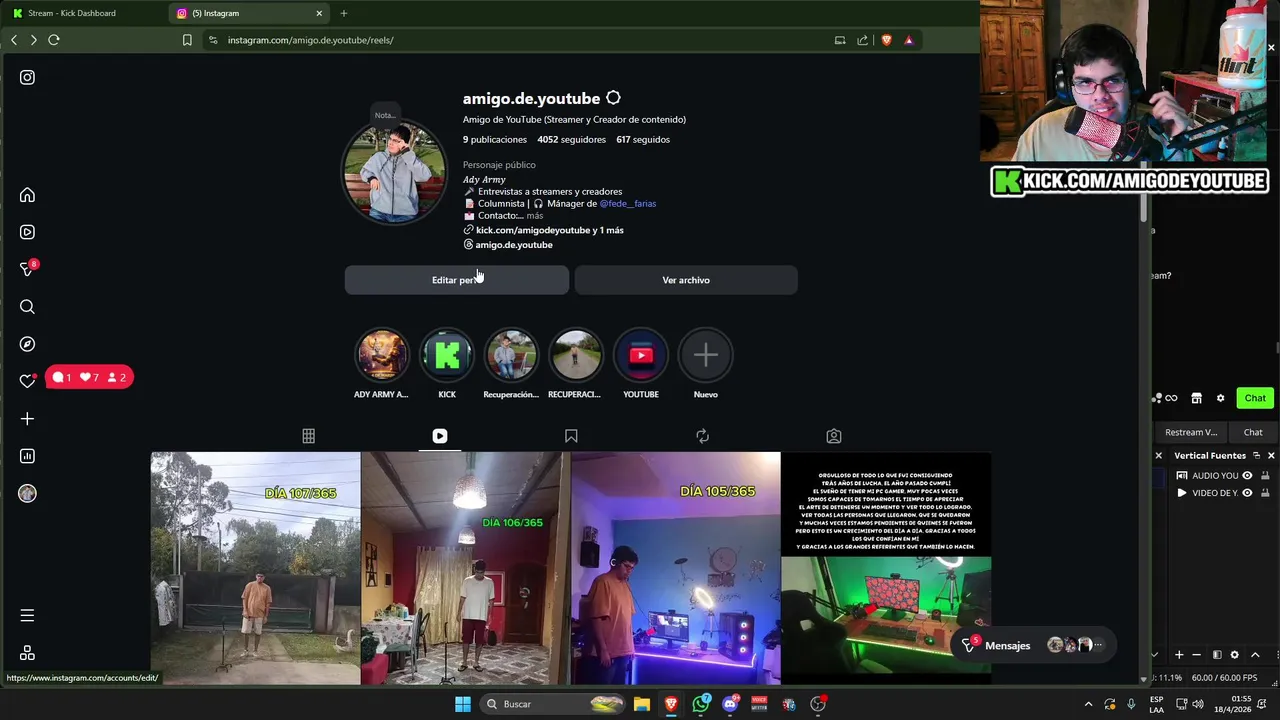Screen dimensions: 1280x720
Task: Lock the AUDIO YOU source
Action: [1263, 476]
